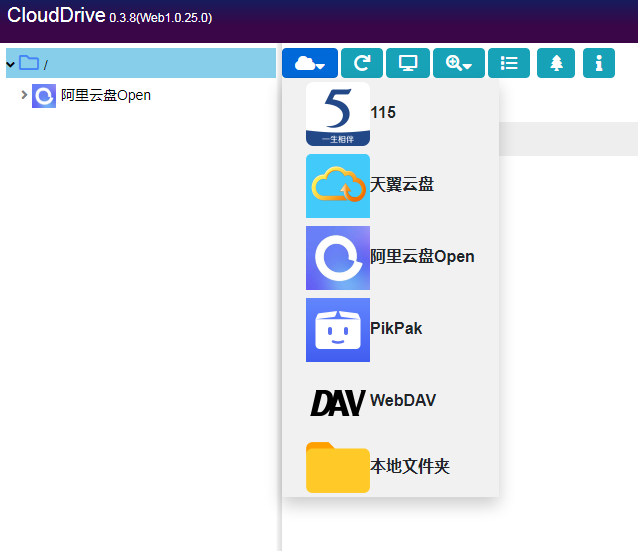Click the list view toolbar icon
This screenshot has width=638, height=551.
pyautogui.click(x=509, y=63)
